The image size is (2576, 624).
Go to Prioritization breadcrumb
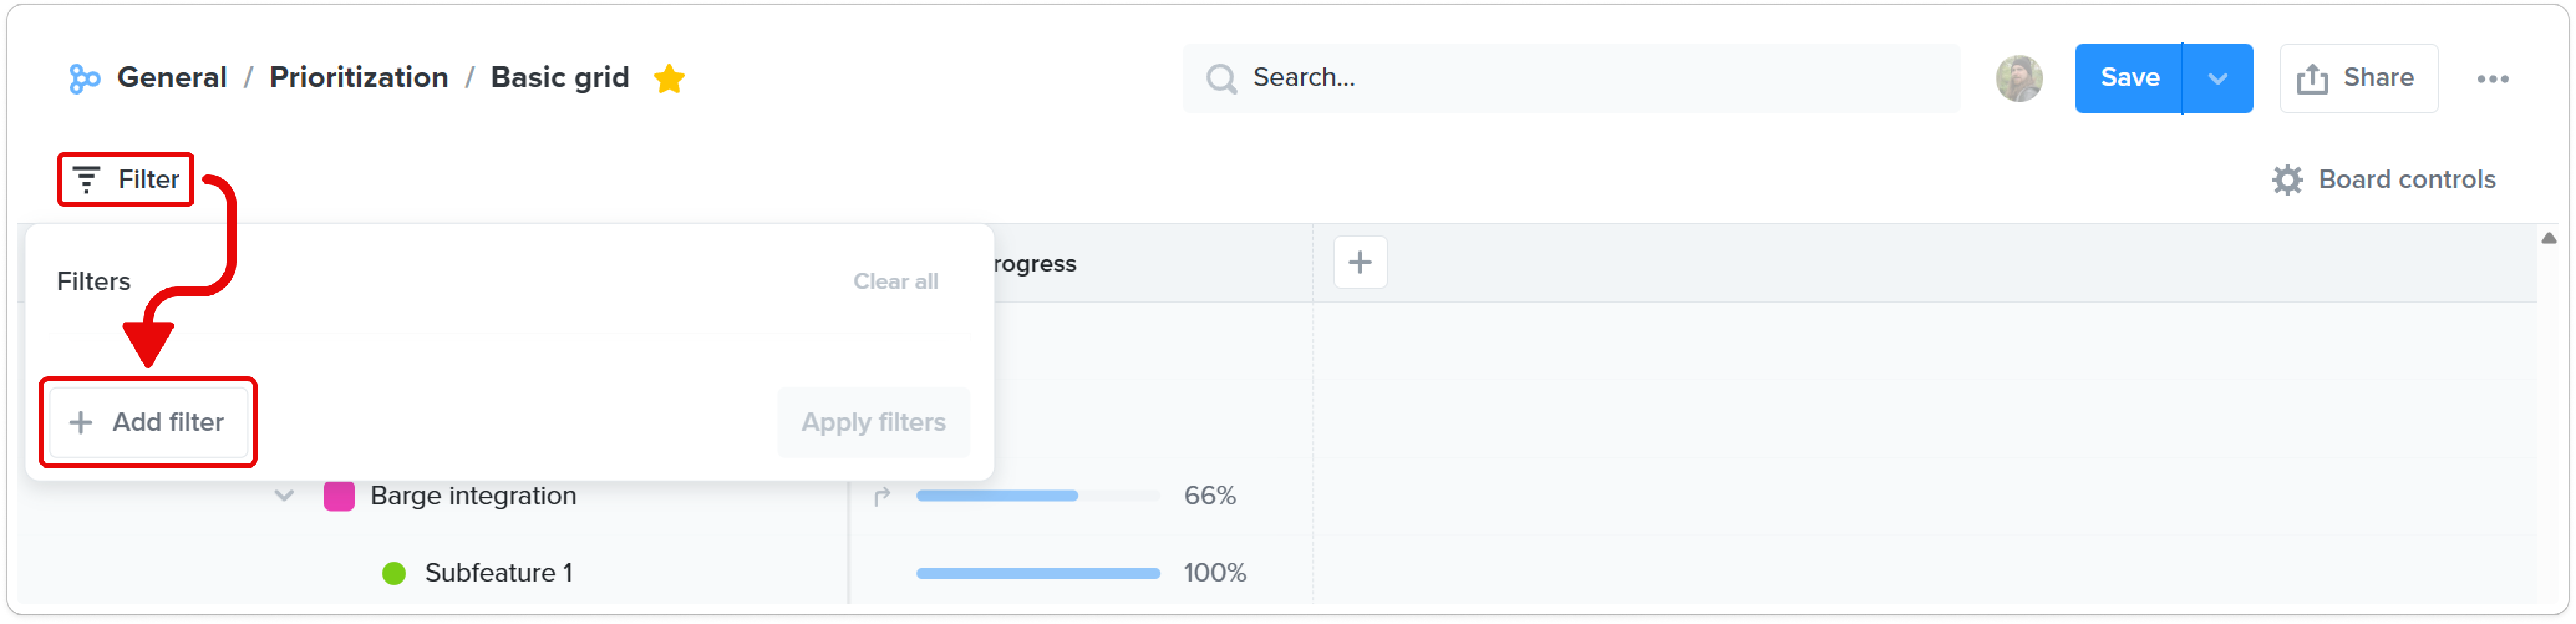point(358,78)
